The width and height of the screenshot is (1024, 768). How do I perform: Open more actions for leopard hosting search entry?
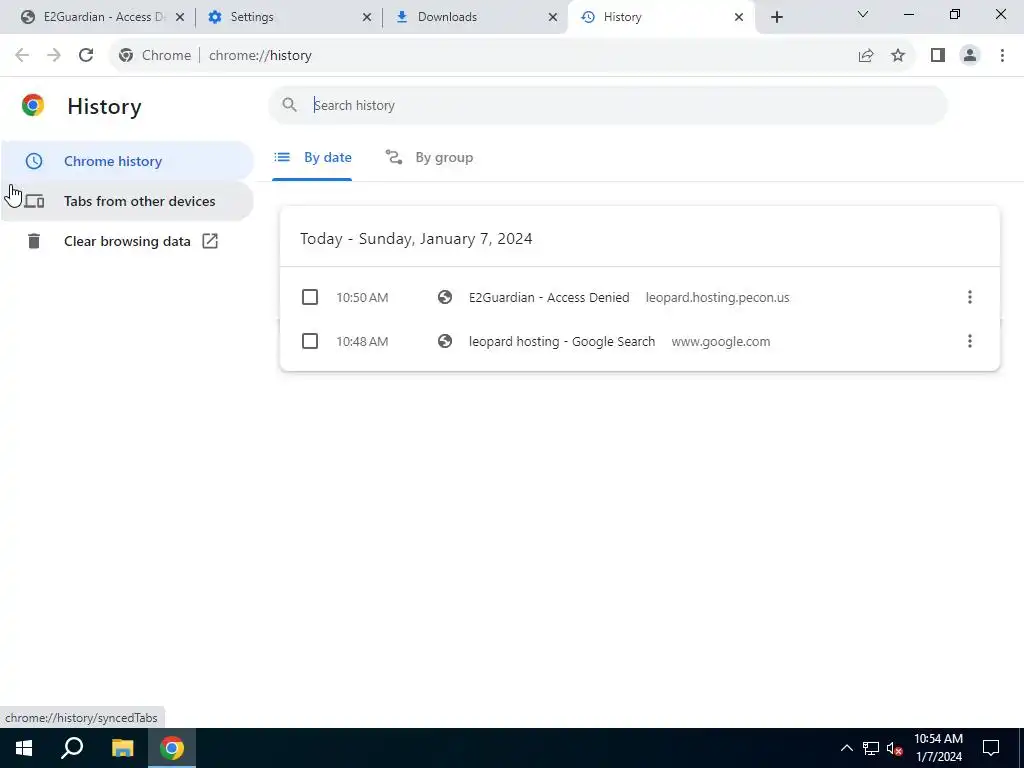970,341
